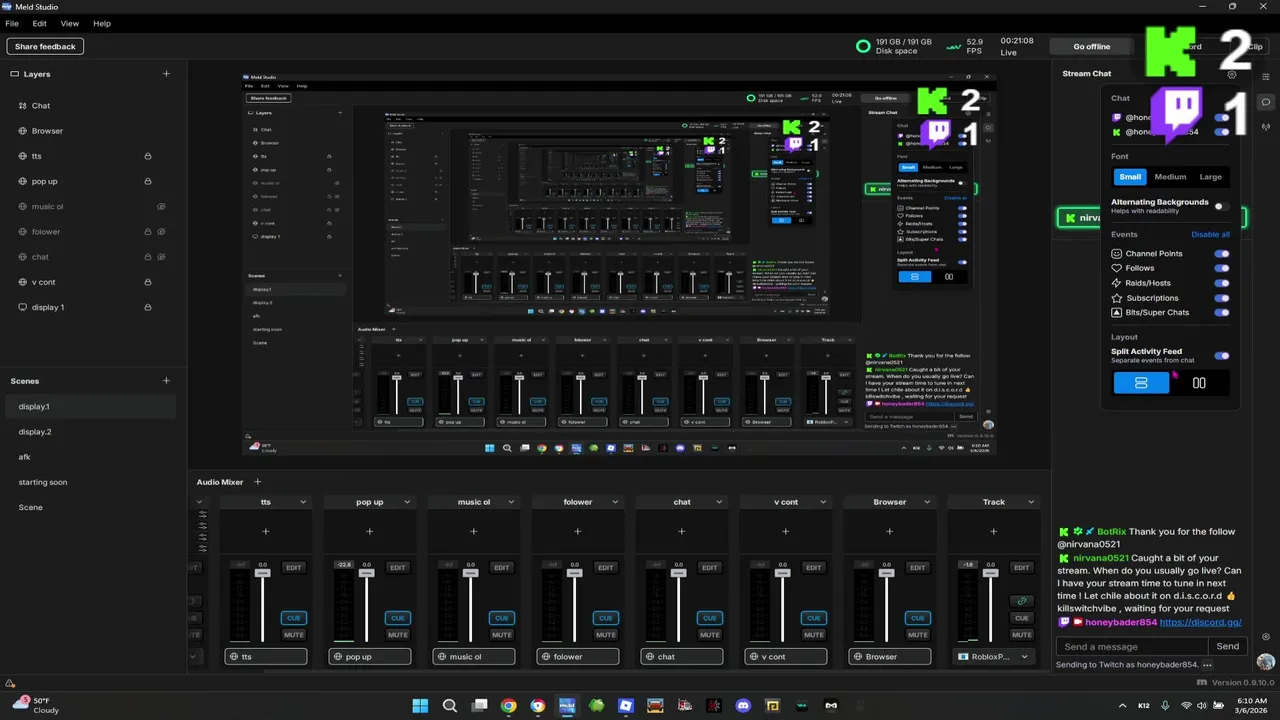The height and width of the screenshot is (720, 1280).
Task: Click the warning icon at bottom-left corner
Action: tap(10, 684)
